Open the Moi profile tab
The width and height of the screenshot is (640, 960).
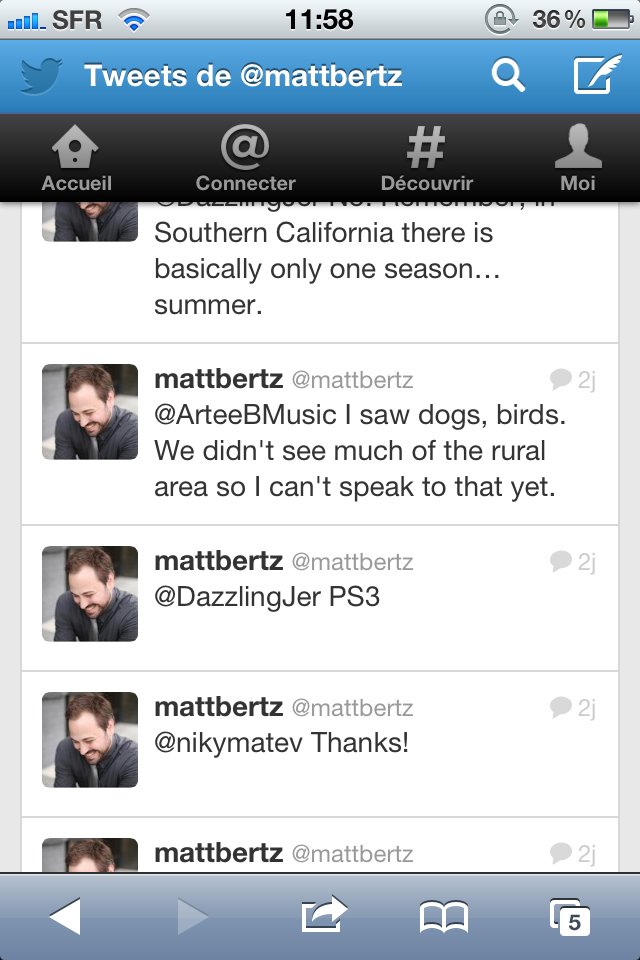[x=578, y=159]
